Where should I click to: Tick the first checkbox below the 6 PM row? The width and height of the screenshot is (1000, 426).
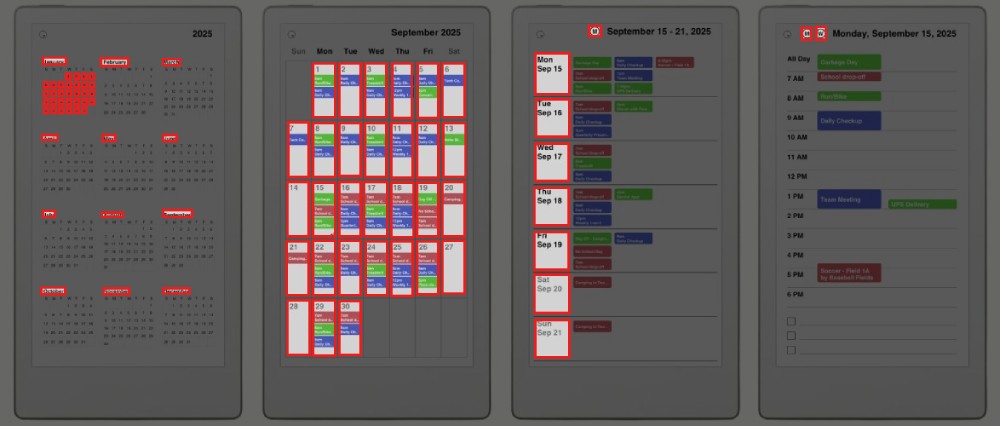coord(792,322)
